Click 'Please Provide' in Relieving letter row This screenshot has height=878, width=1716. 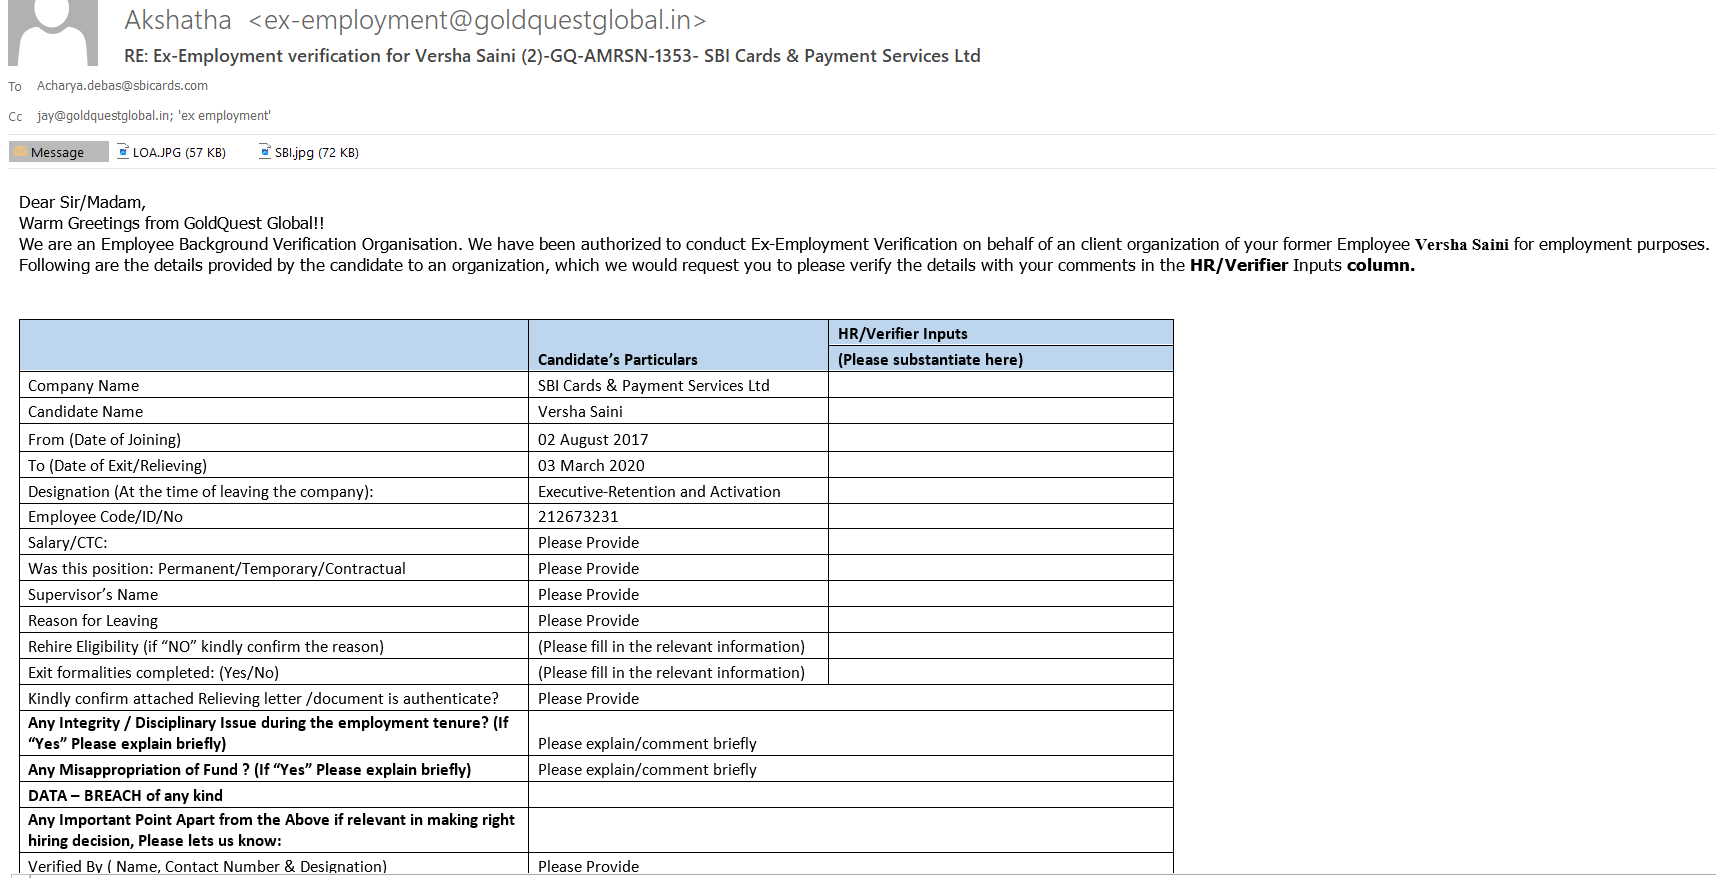pos(588,699)
